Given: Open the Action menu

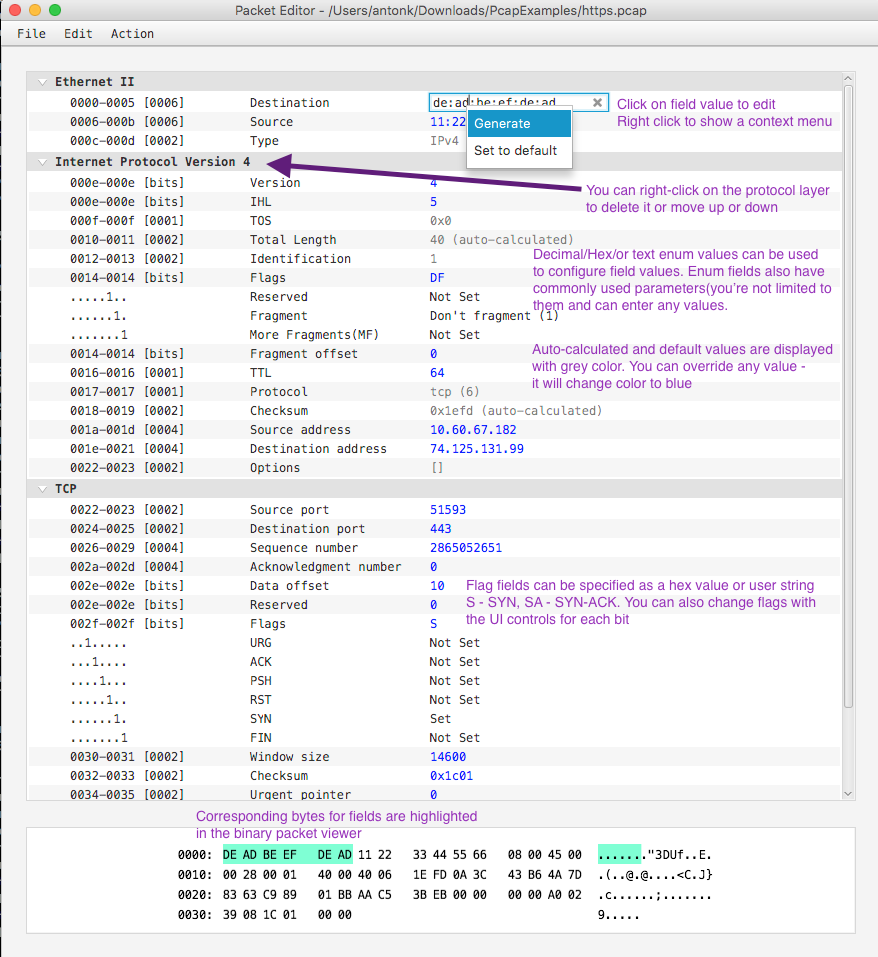Looking at the screenshot, I should pyautogui.click(x=132, y=34).
